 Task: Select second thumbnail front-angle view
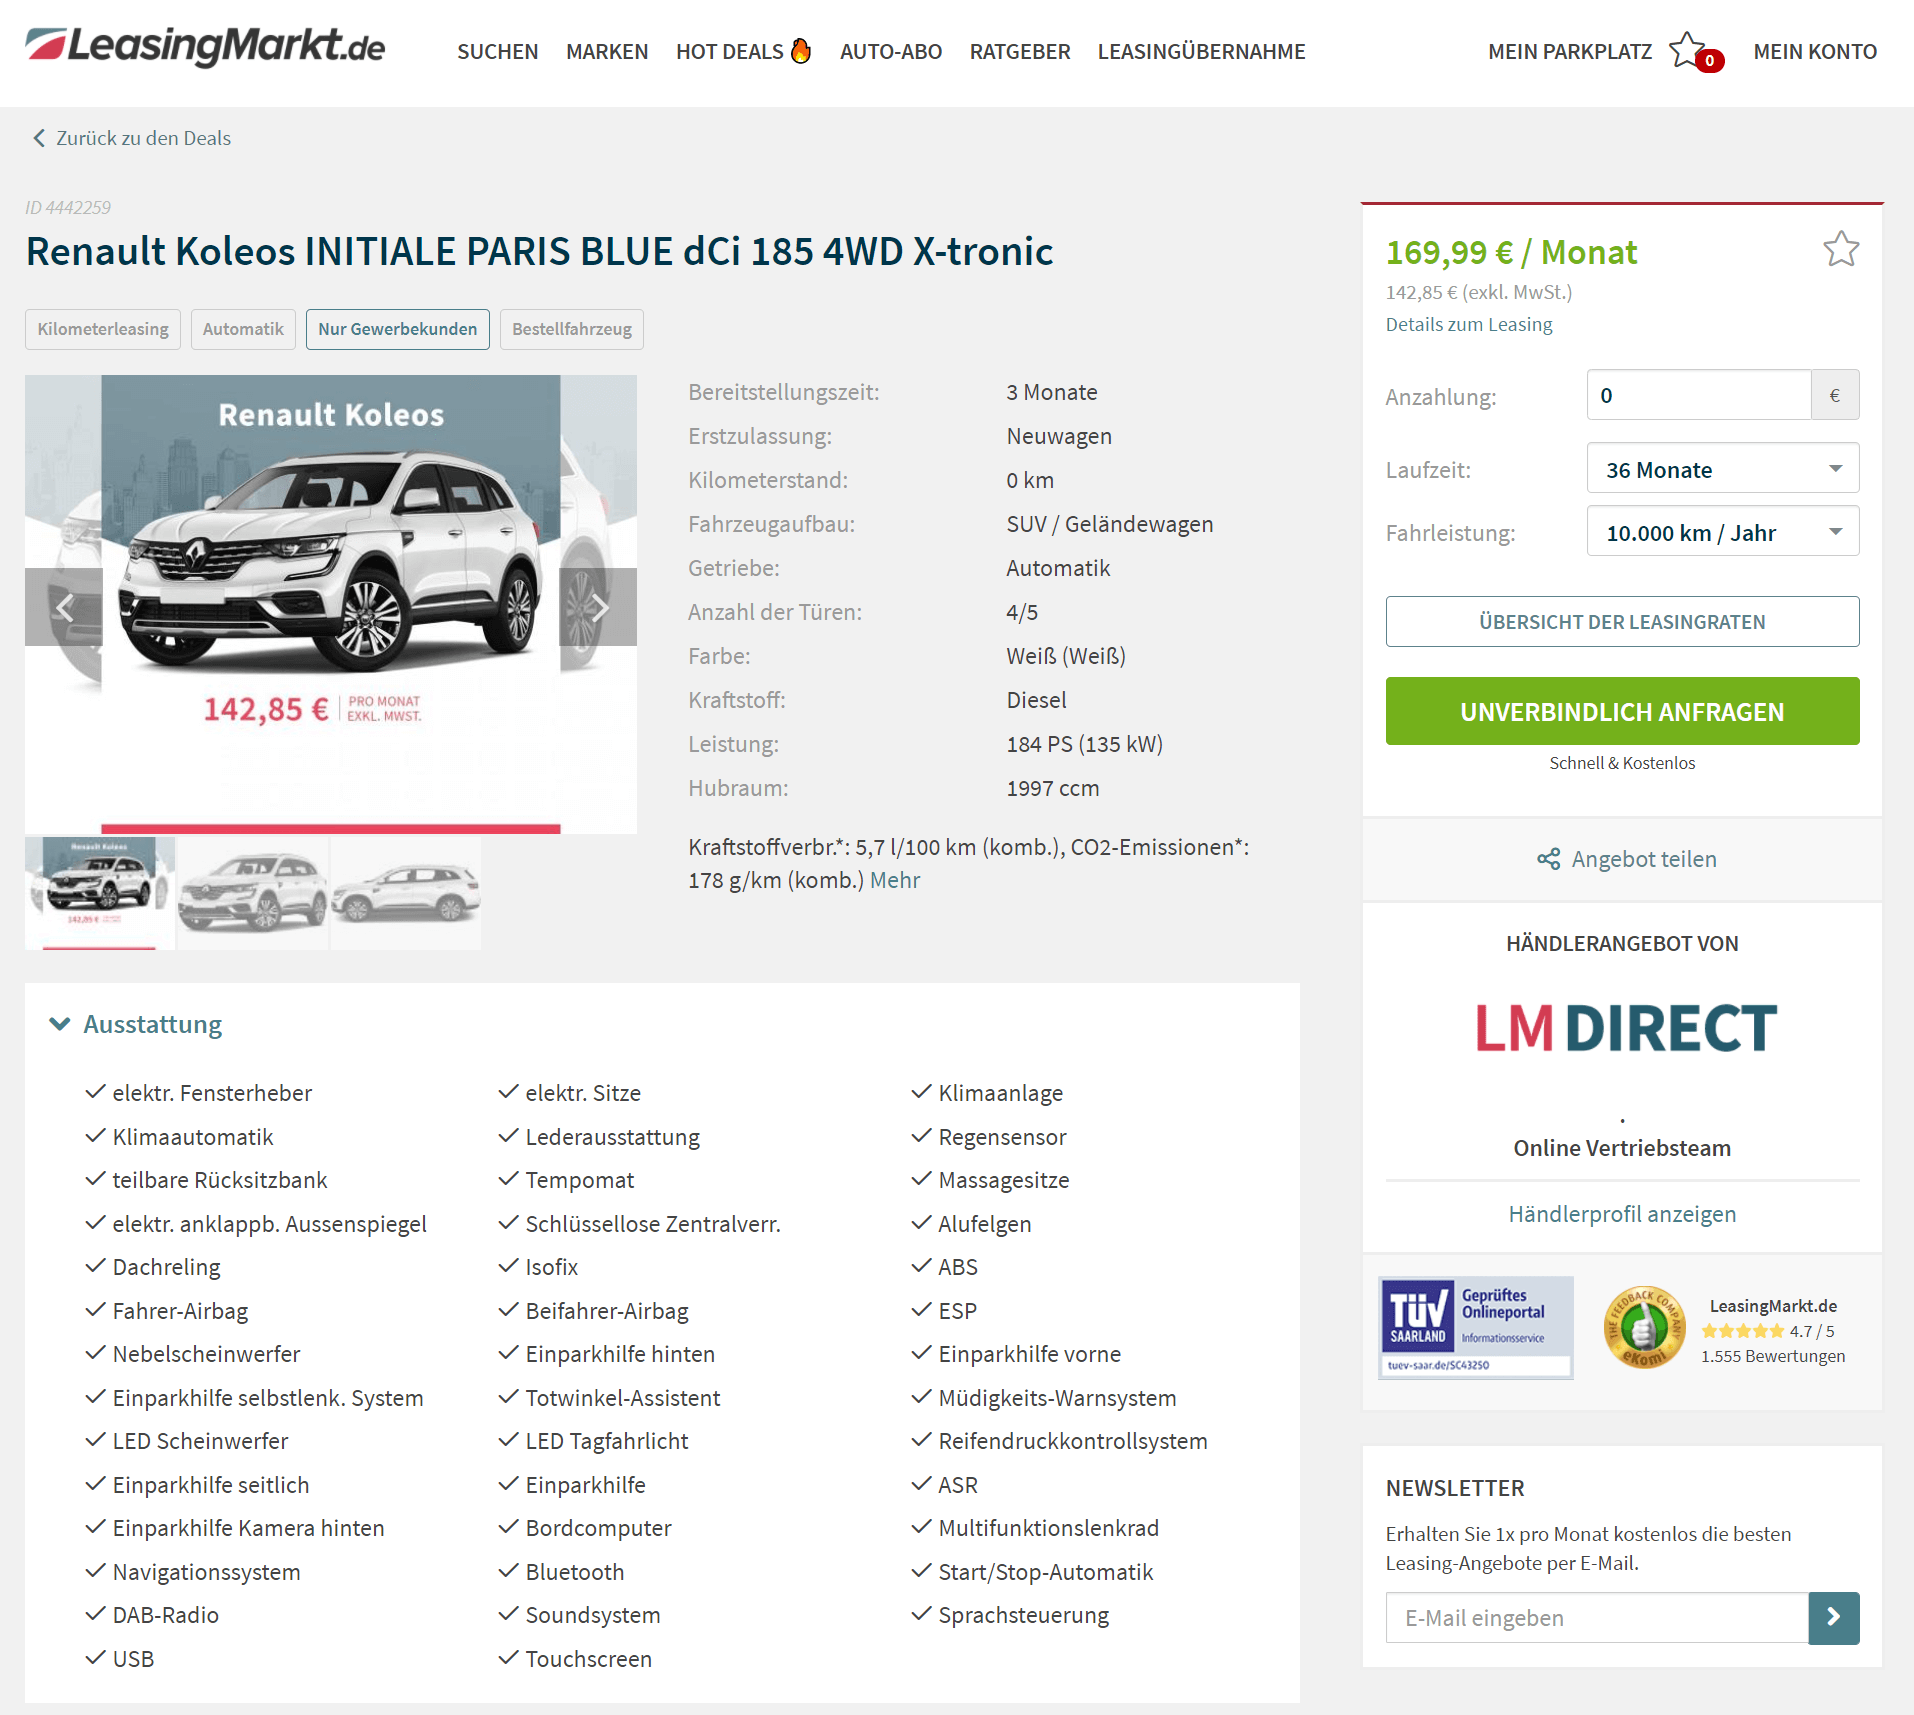click(x=253, y=893)
